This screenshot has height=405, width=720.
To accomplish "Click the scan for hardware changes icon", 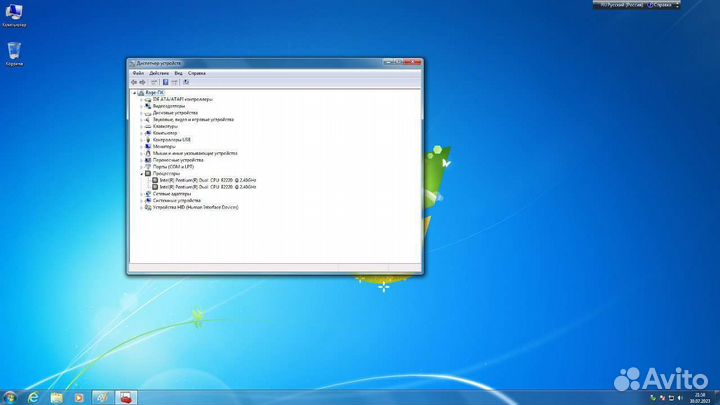I will pyautogui.click(x=186, y=82).
